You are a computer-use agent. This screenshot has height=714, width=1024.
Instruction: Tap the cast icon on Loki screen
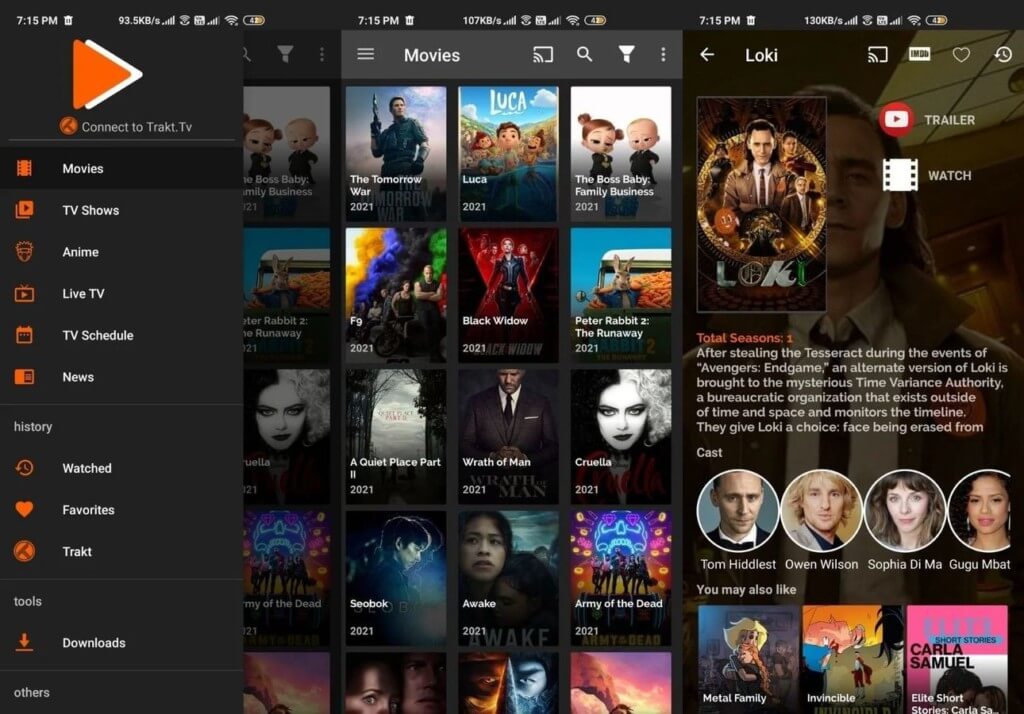(x=877, y=55)
